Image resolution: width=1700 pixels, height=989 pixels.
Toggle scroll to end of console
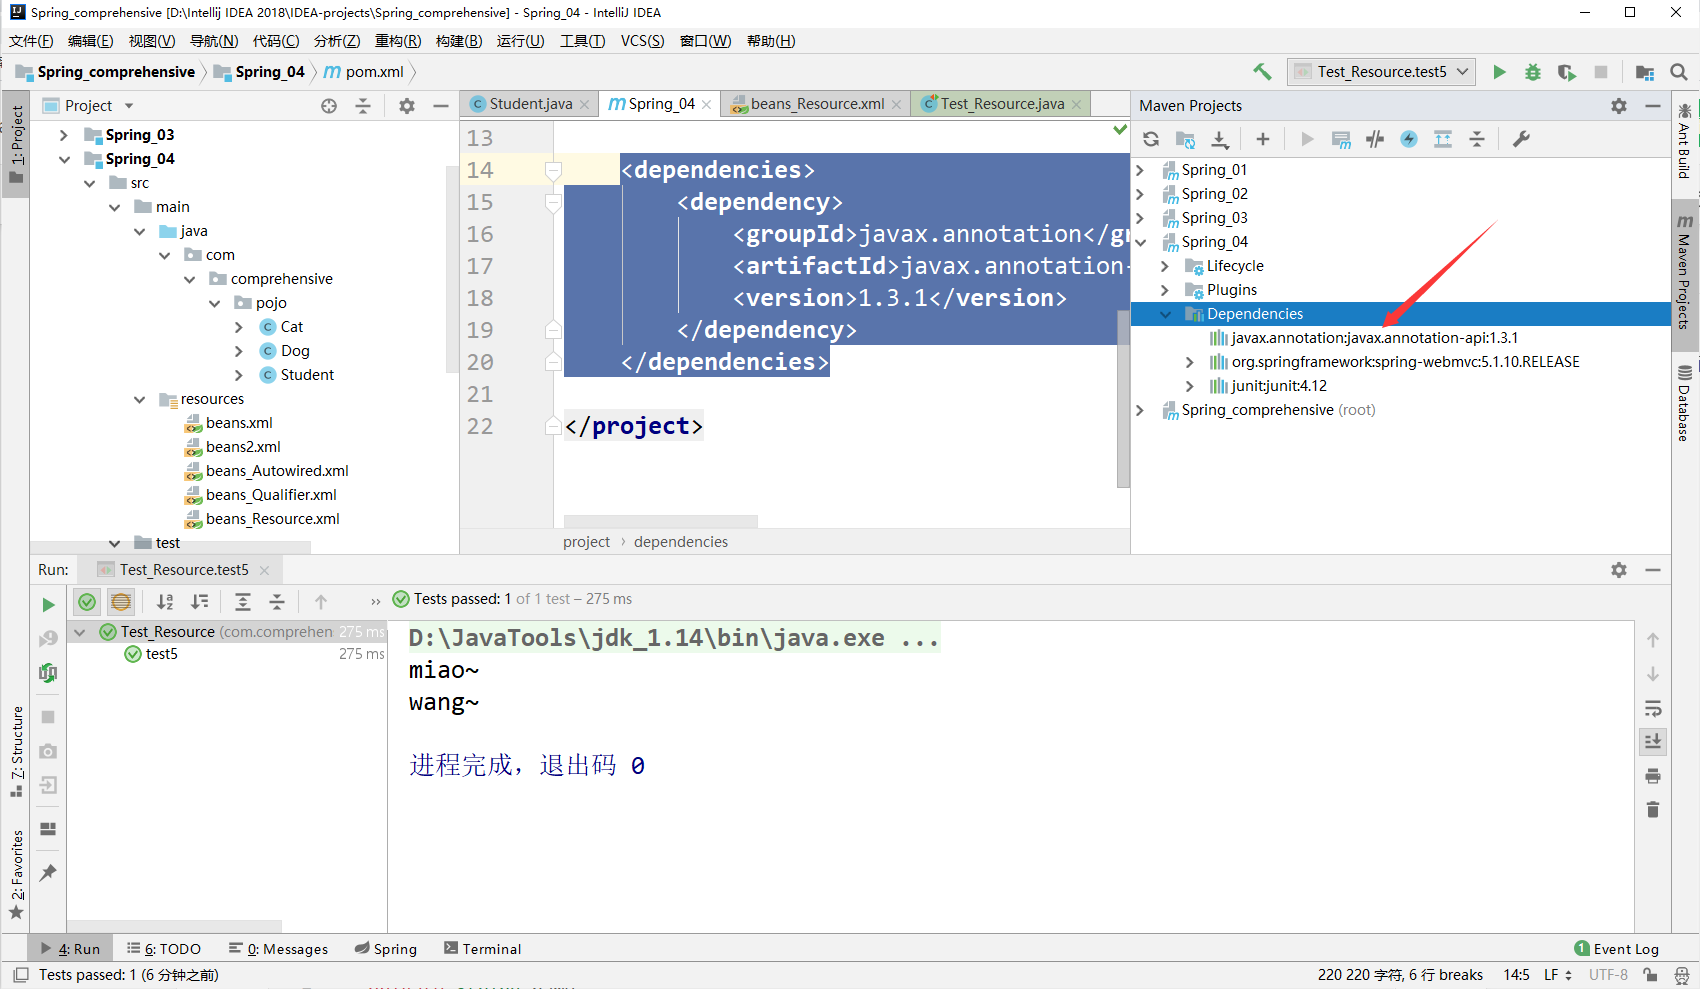[x=1653, y=742]
